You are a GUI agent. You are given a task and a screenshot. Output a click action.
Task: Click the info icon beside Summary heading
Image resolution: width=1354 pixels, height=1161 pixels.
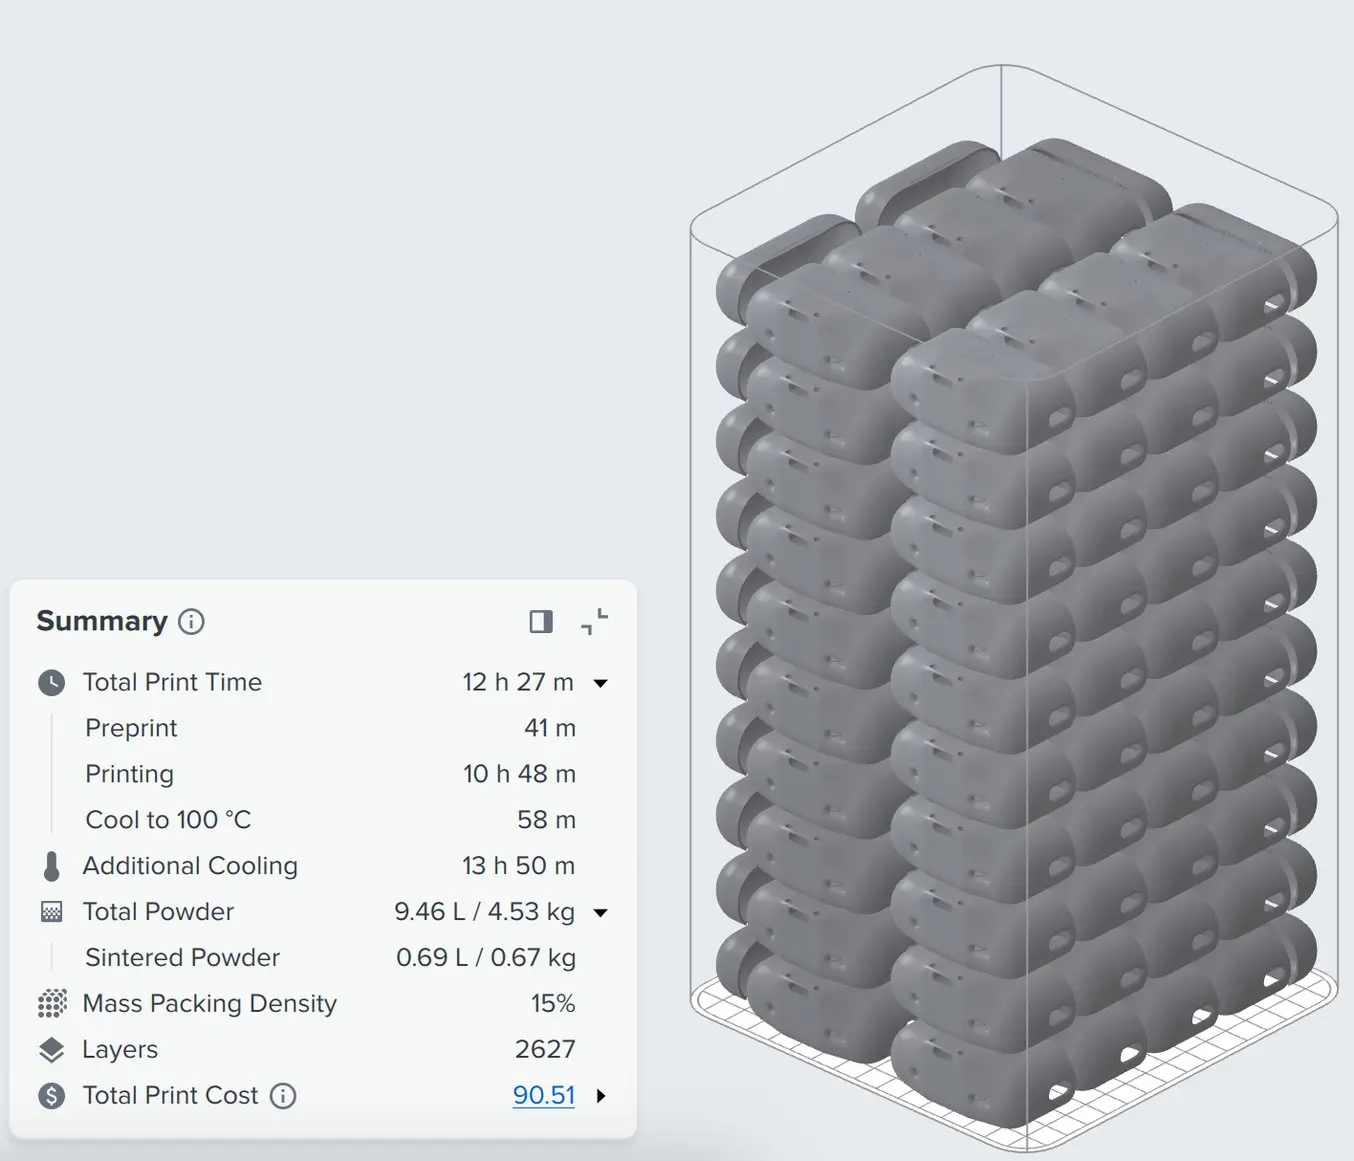tap(191, 622)
